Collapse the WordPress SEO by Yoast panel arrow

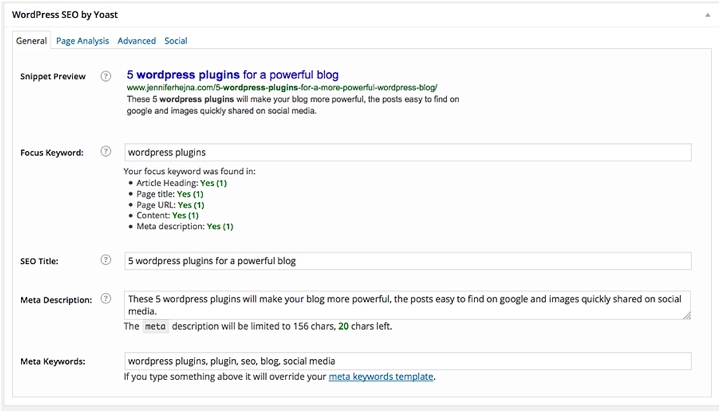pyautogui.click(x=708, y=15)
